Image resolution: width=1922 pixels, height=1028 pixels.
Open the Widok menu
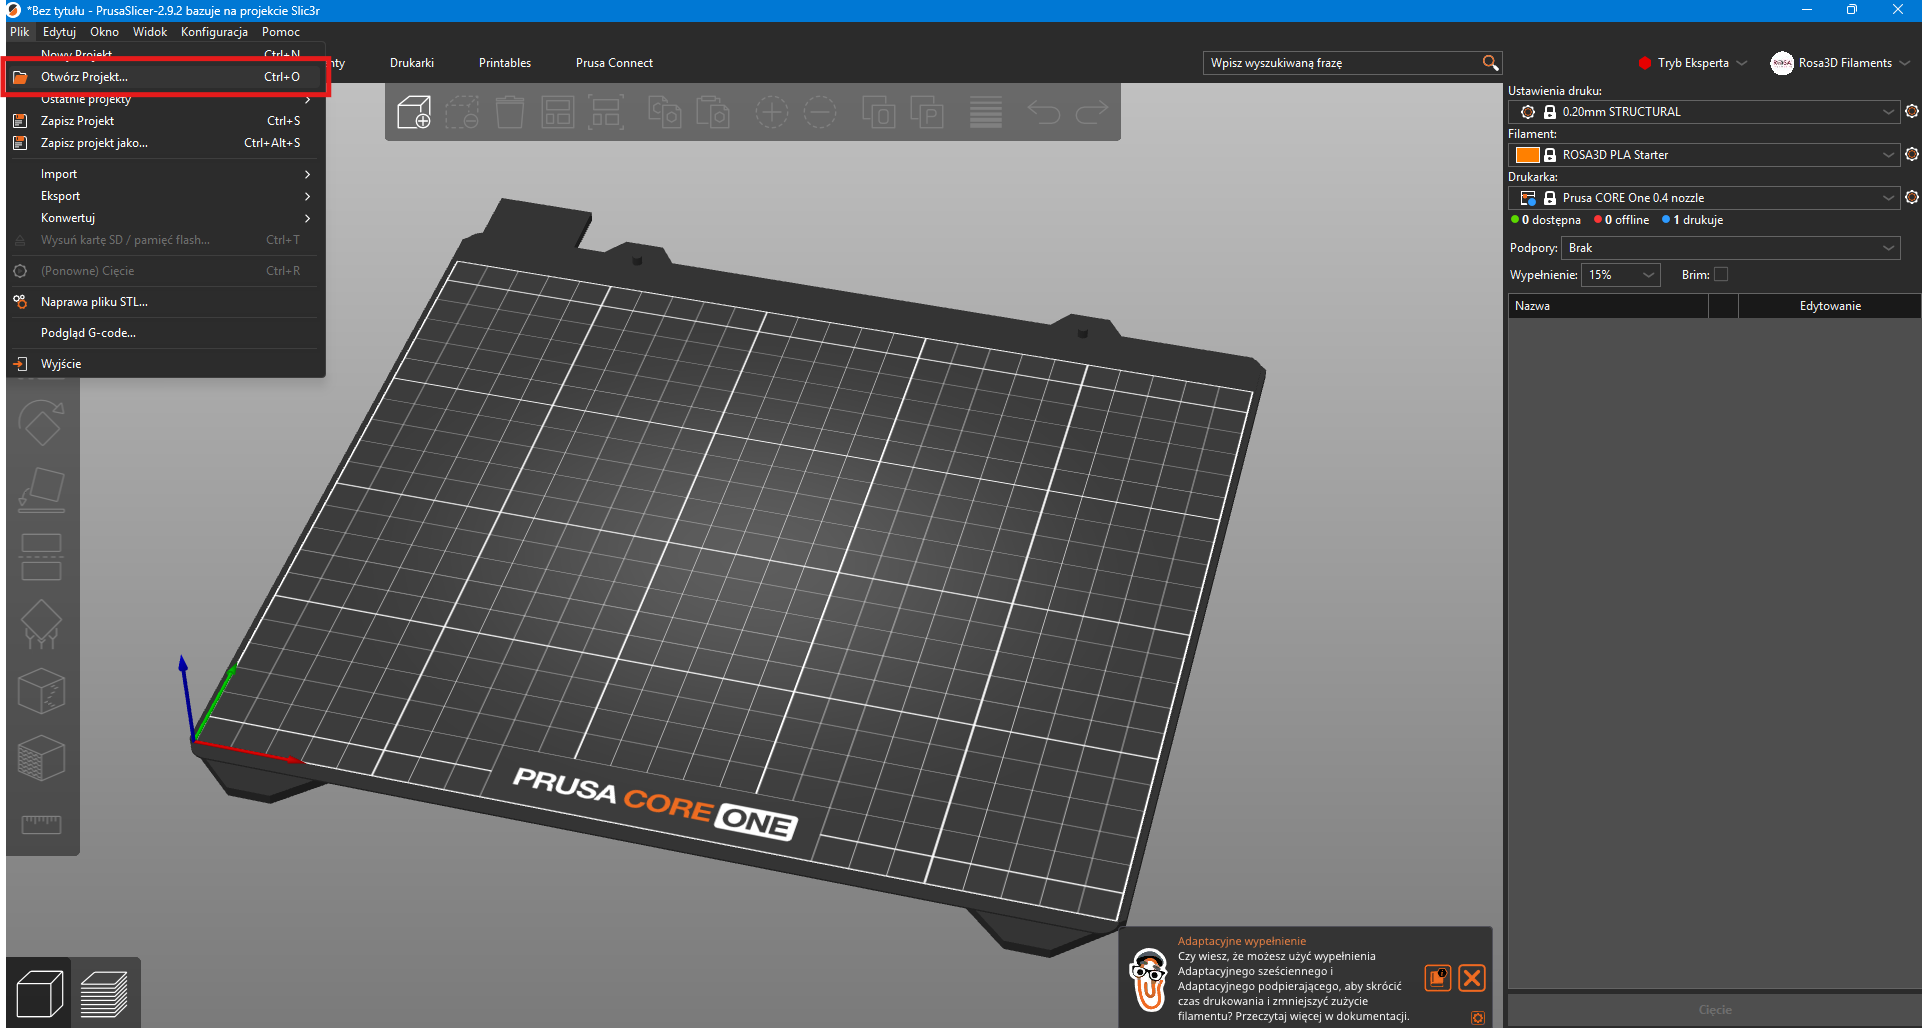pyautogui.click(x=150, y=32)
